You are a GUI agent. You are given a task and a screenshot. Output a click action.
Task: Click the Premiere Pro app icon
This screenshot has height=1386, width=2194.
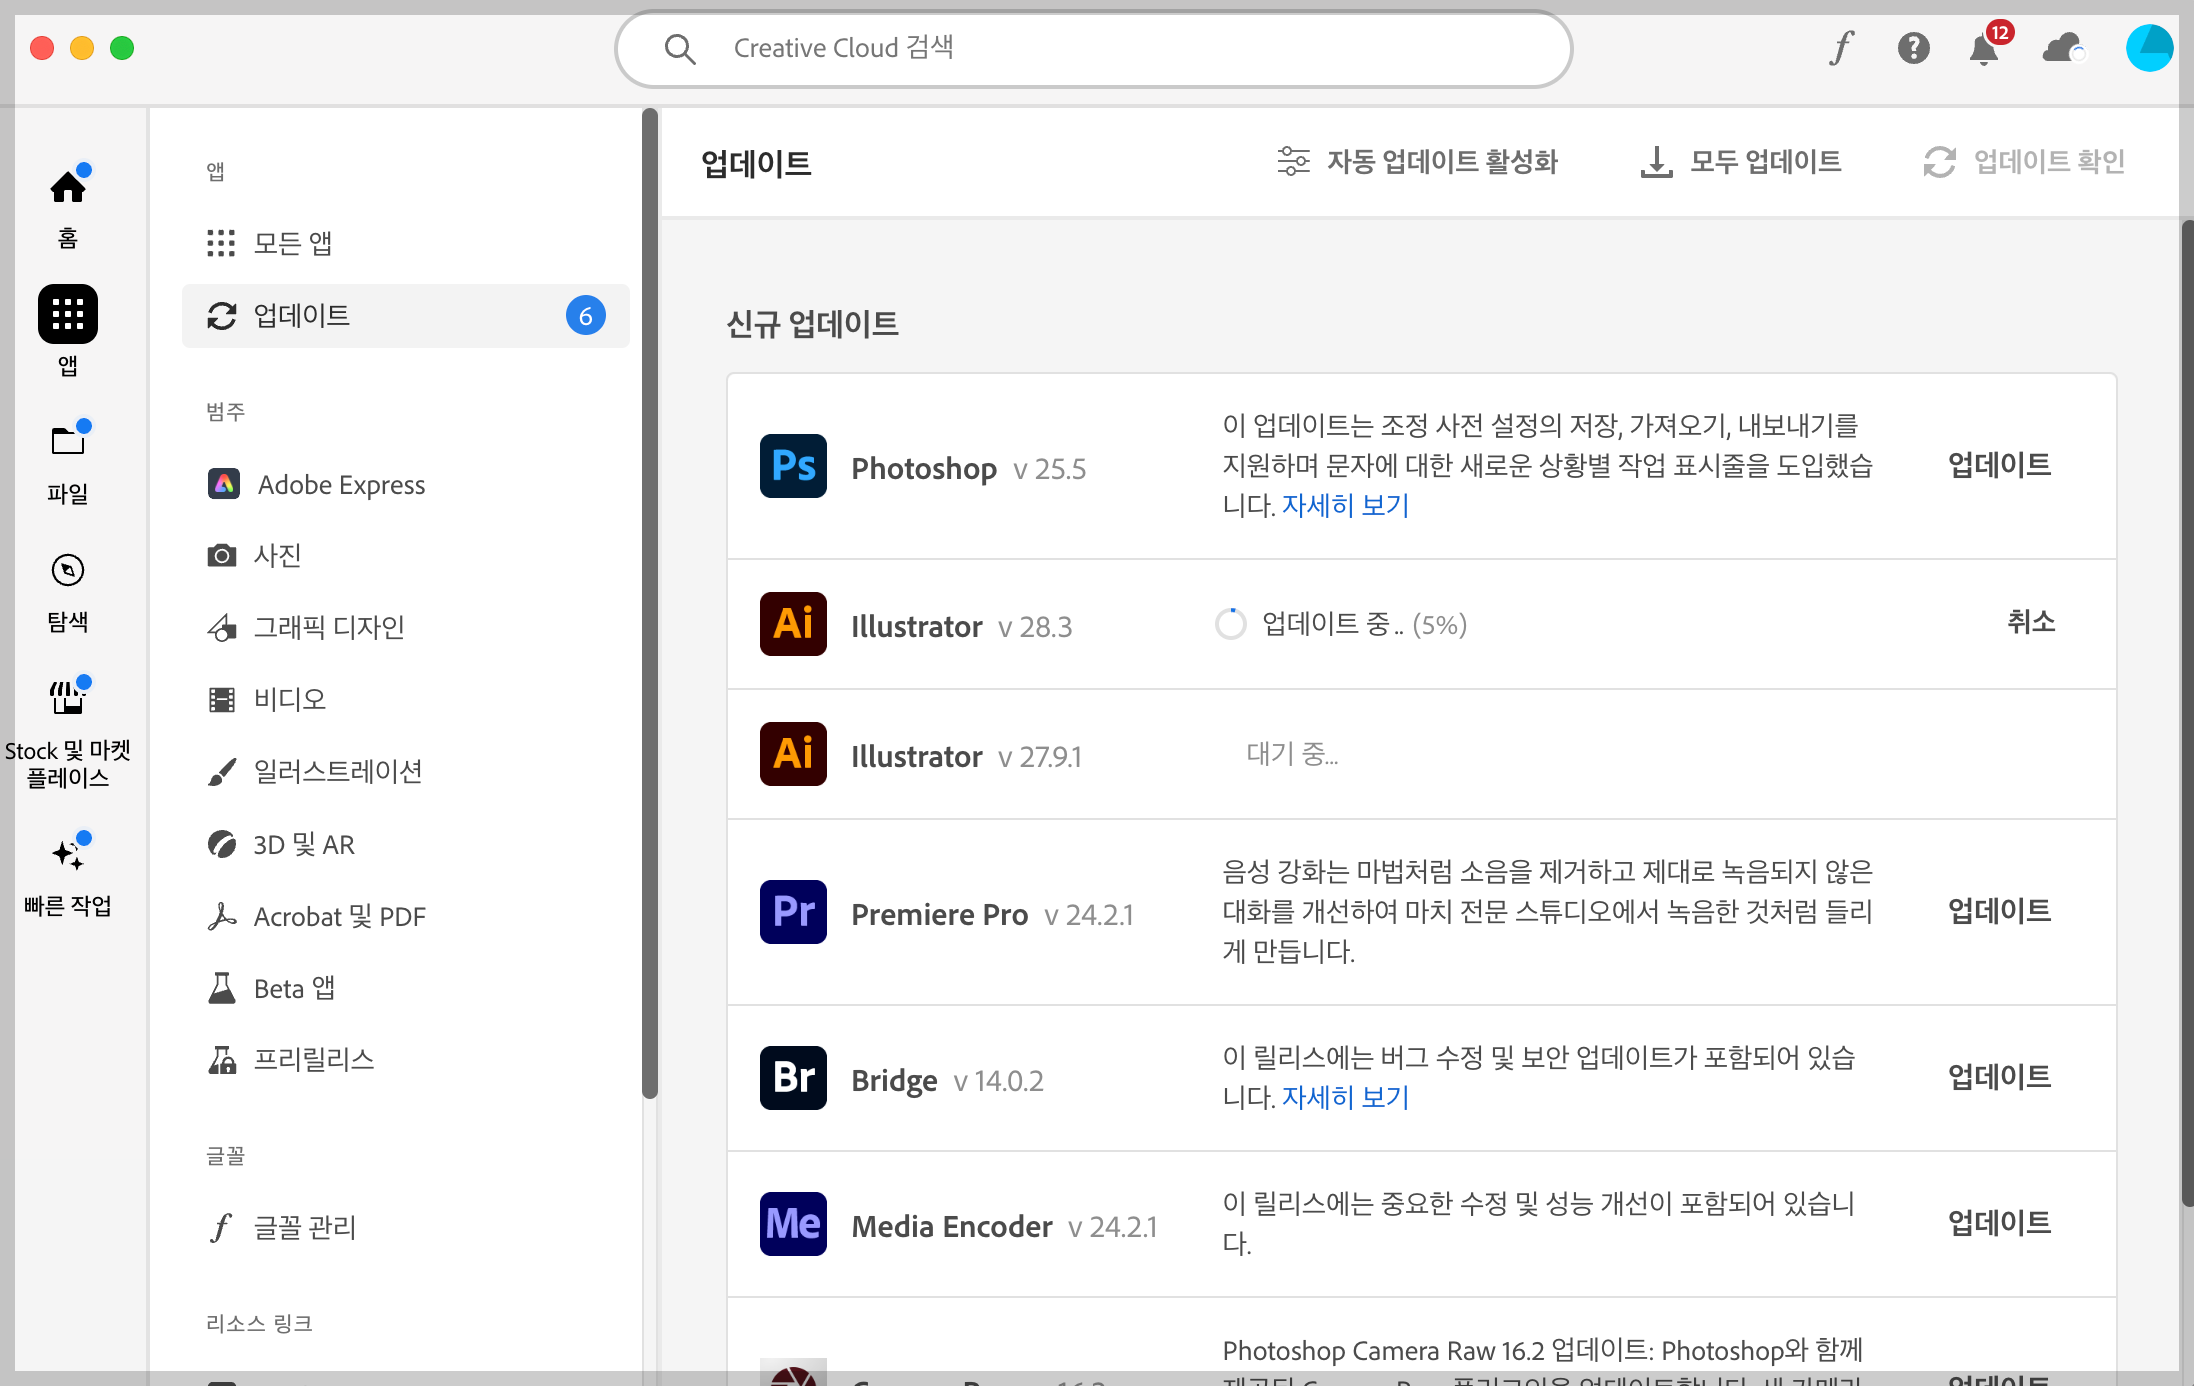(x=793, y=912)
